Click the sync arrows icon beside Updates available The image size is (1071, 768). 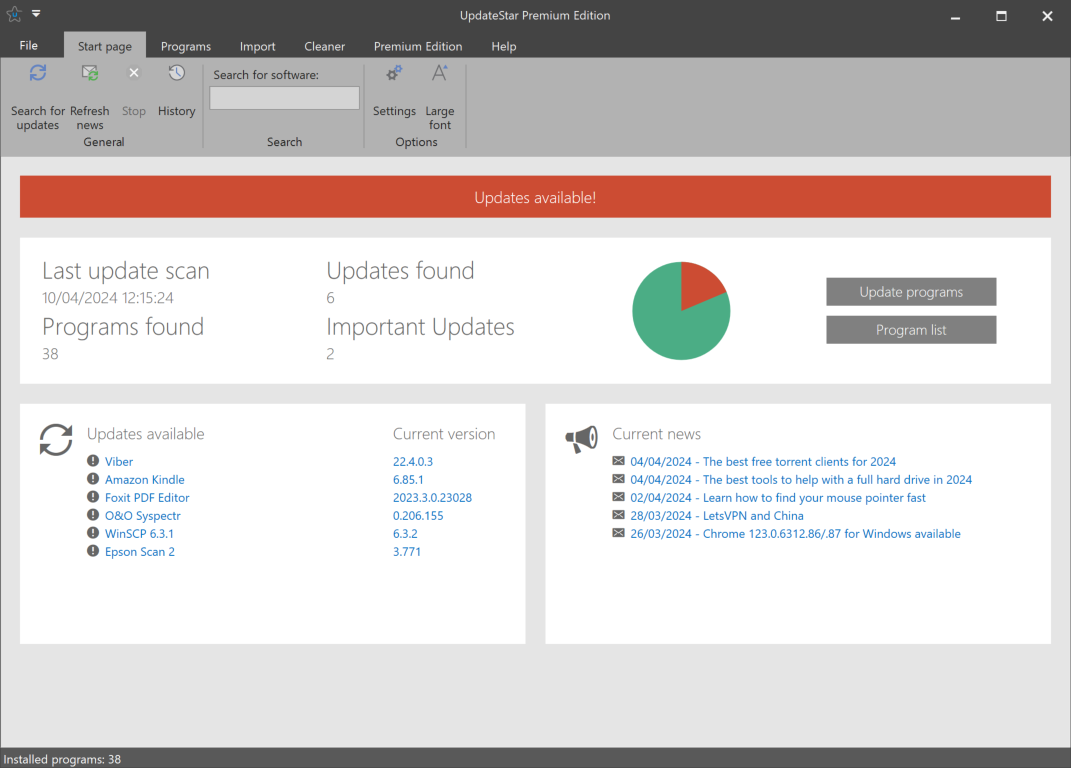point(56,439)
